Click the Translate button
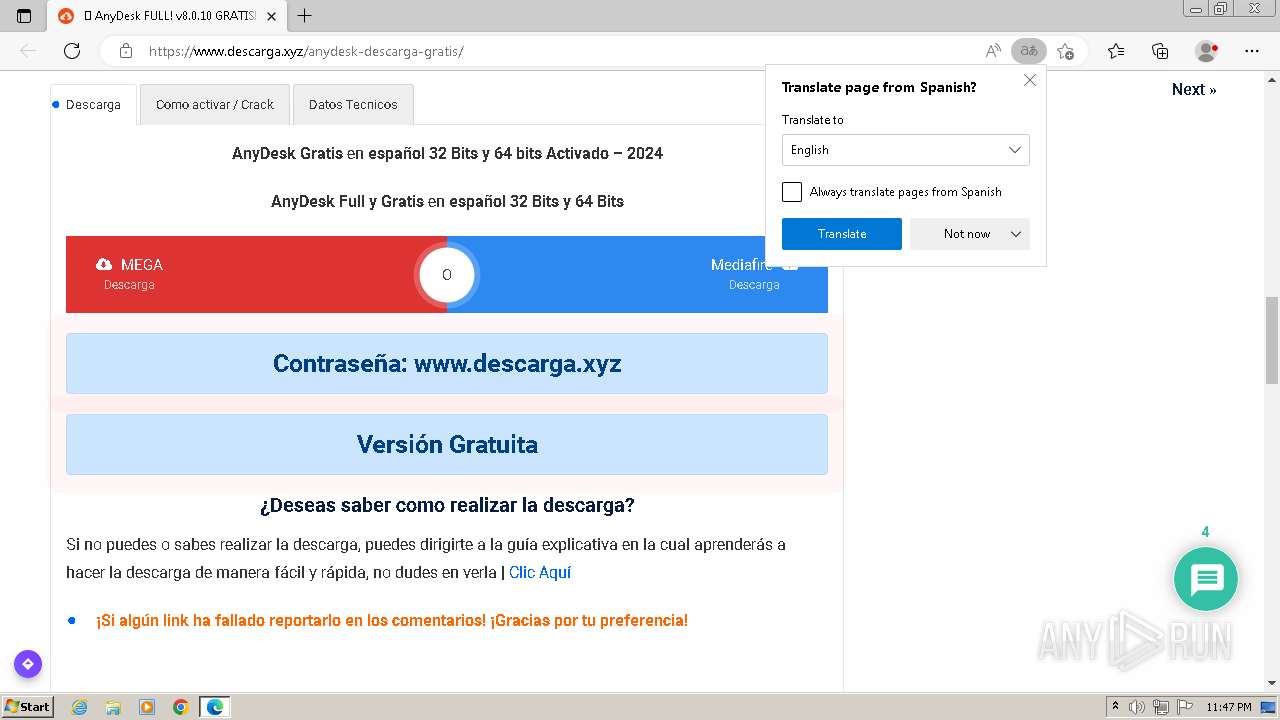 (x=842, y=234)
